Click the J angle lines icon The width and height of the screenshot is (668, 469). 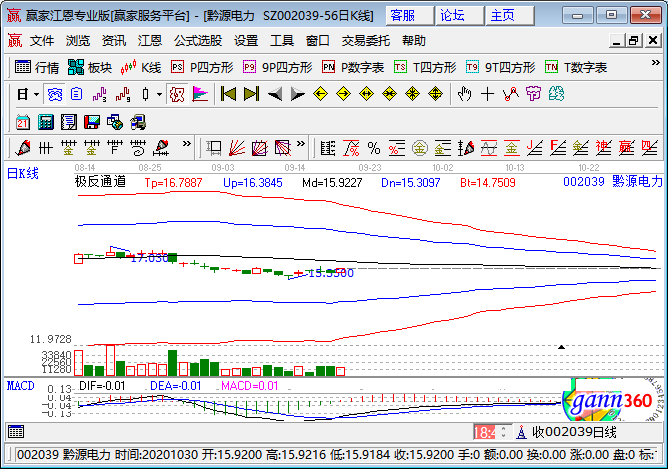(535, 148)
